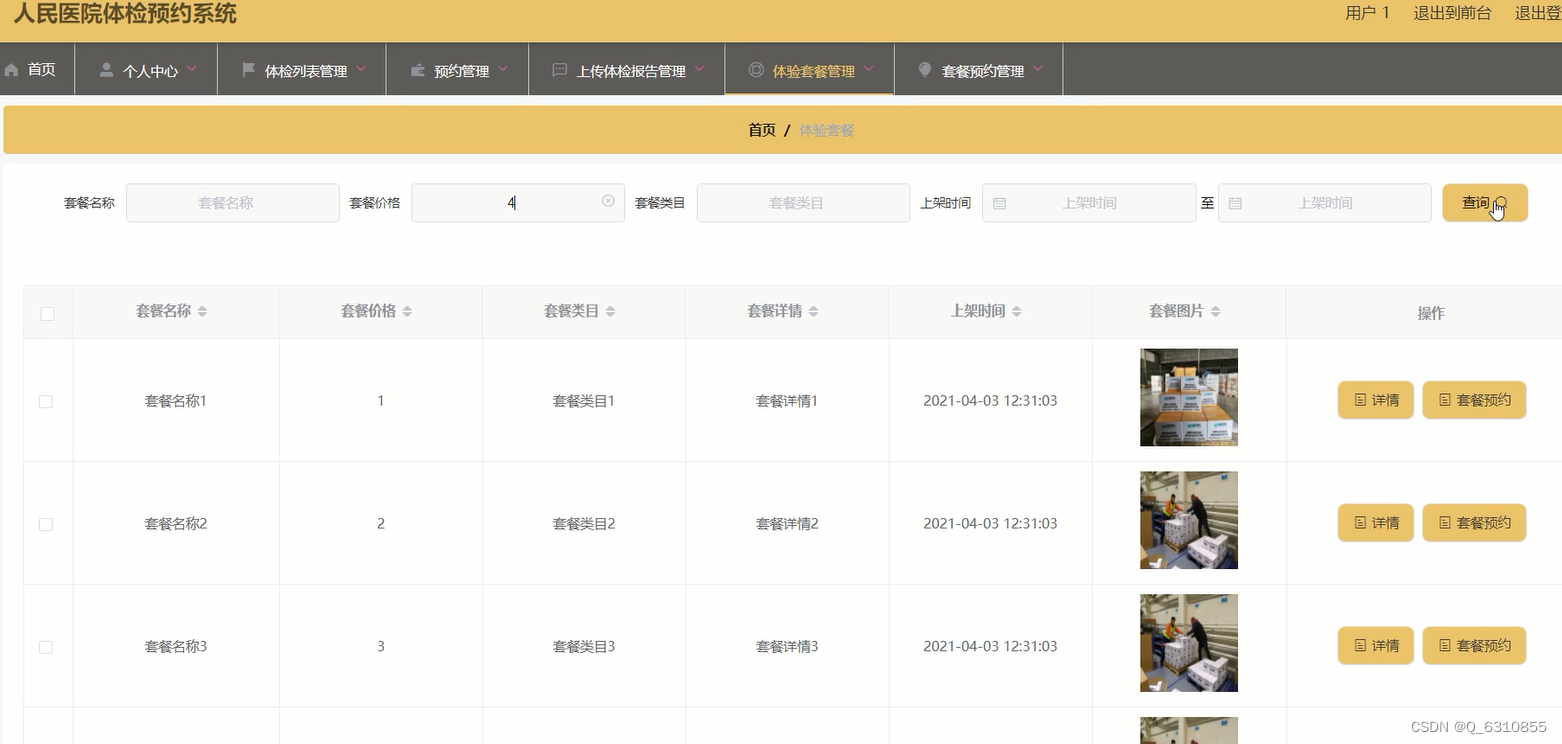Open 详情 for 套餐名称2
The width and height of the screenshot is (1562, 744).
pos(1375,523)
